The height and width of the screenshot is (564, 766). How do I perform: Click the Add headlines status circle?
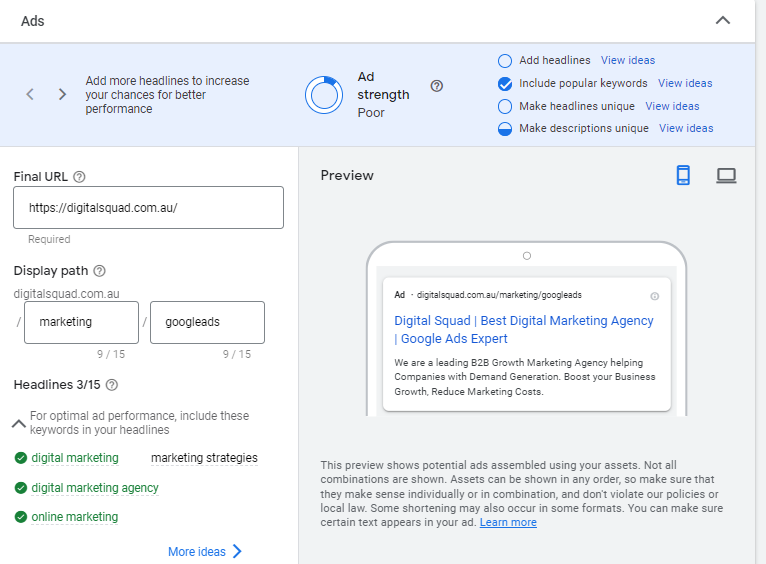[x=505, y=61]
